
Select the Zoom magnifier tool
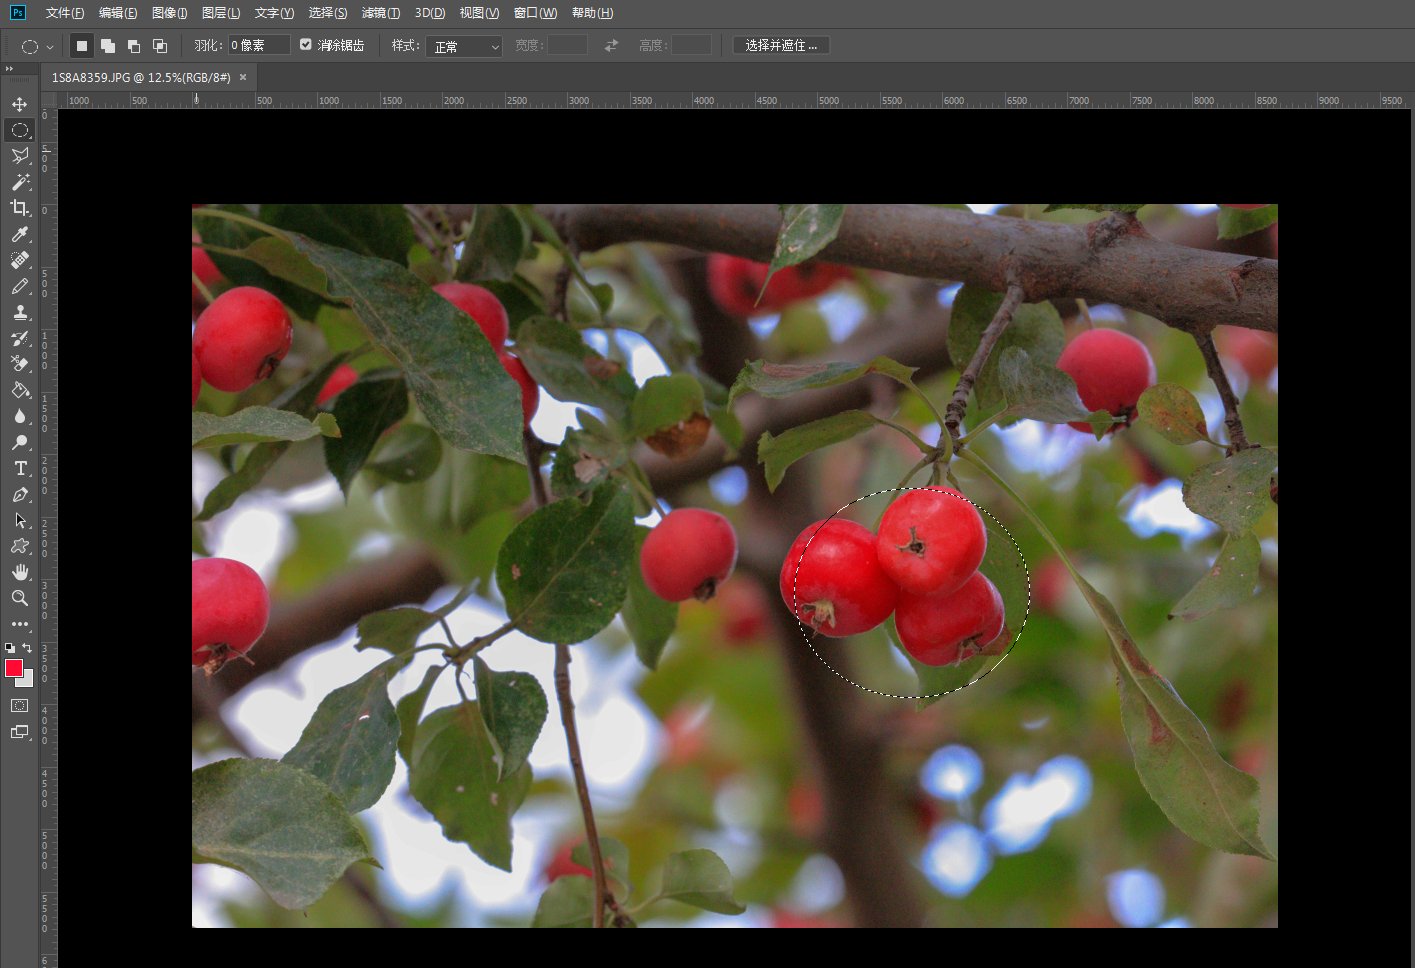click(x=19, y=598)
